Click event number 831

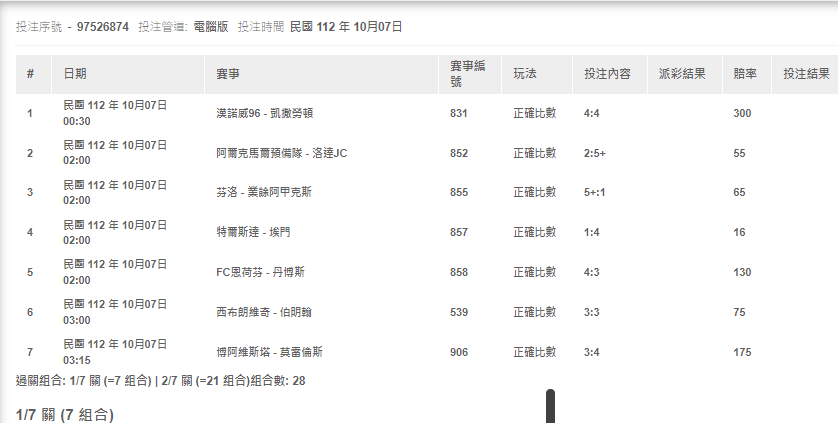tap(459, 113)
